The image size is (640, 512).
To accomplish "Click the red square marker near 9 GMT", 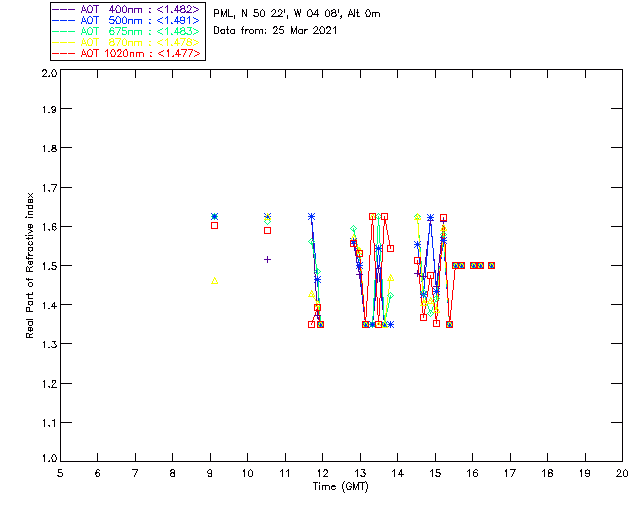I will coord(214,225).
